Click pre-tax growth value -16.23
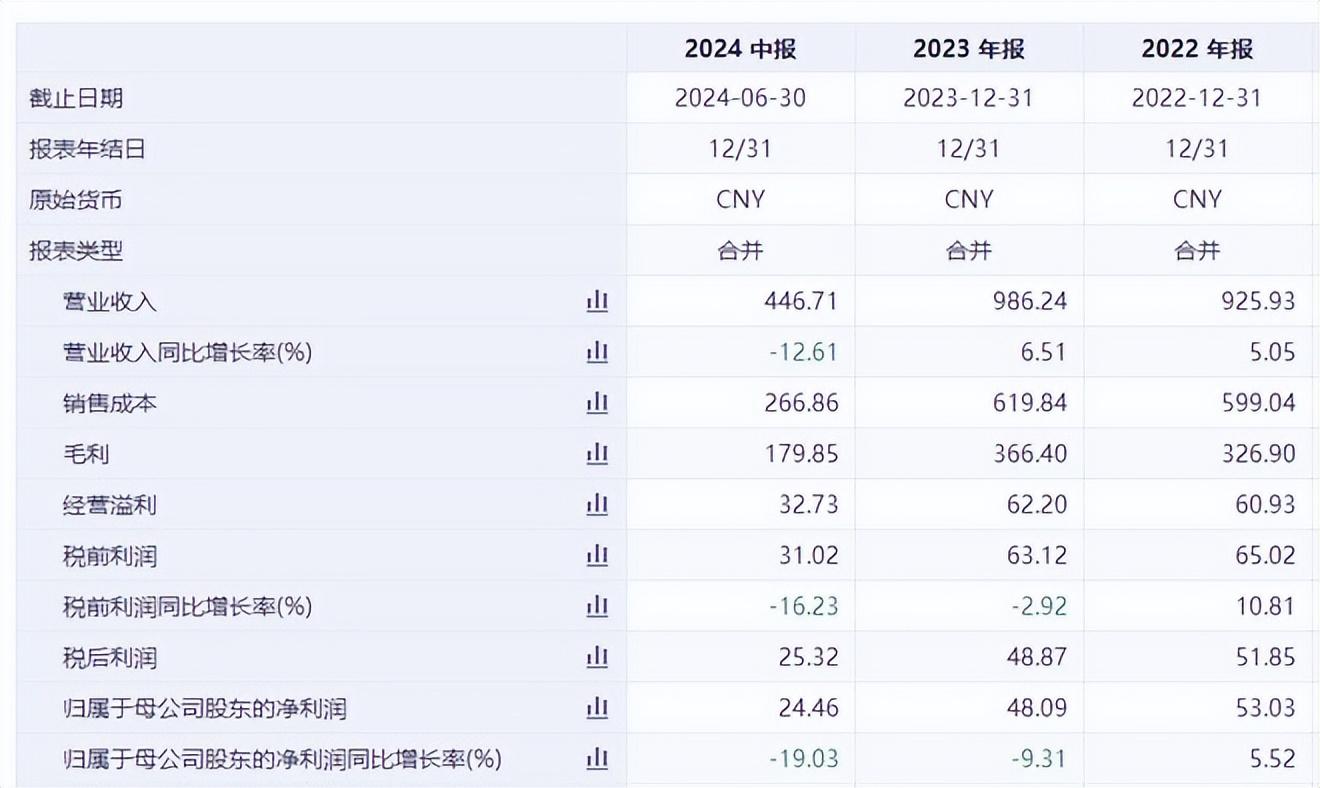The height and width of the screenshot is (788, 1320). tap(804, 607)
